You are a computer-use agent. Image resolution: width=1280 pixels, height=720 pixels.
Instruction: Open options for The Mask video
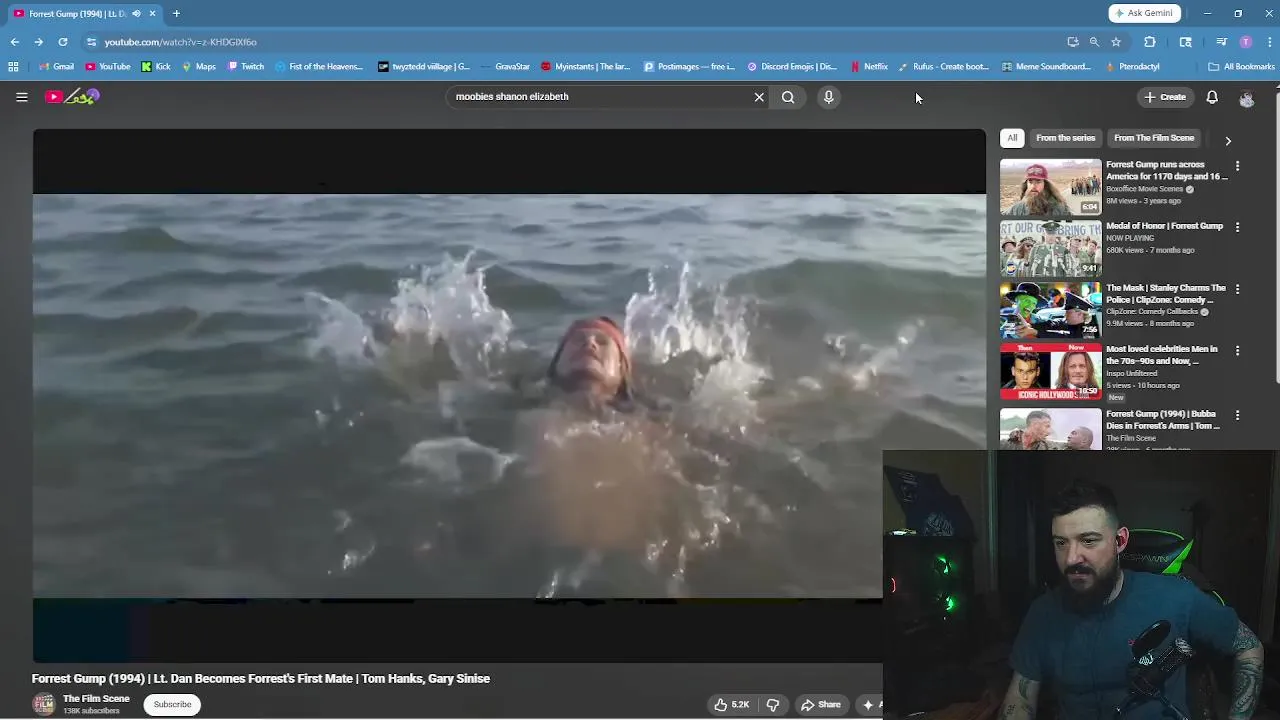[1237, 289]
